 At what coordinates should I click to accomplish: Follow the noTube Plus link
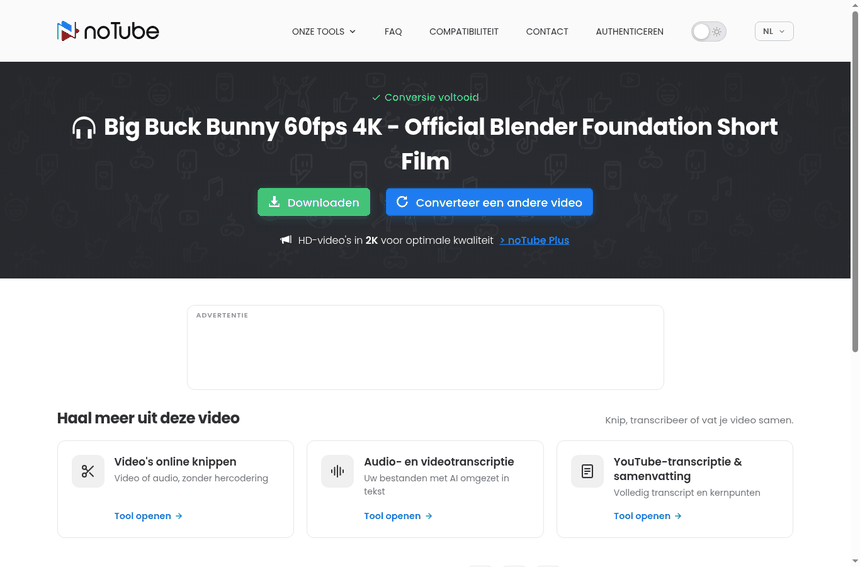[534, 240]
